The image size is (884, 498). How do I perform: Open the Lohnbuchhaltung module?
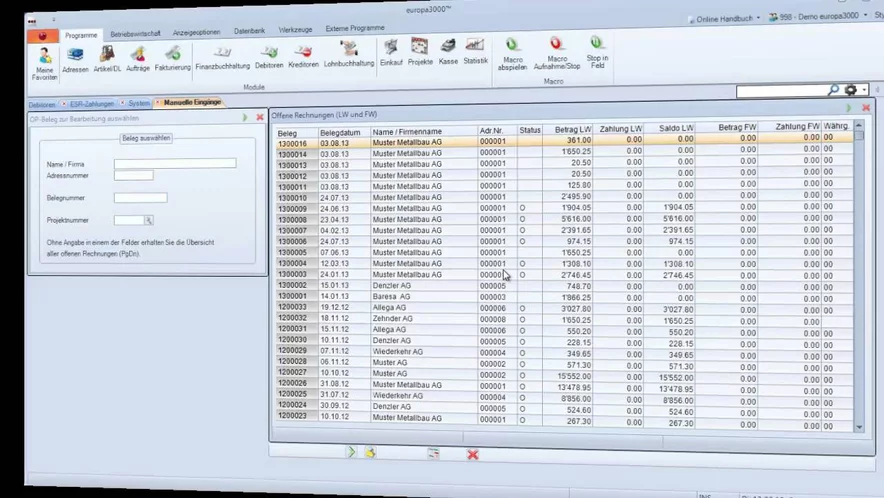tap(349, 55)
